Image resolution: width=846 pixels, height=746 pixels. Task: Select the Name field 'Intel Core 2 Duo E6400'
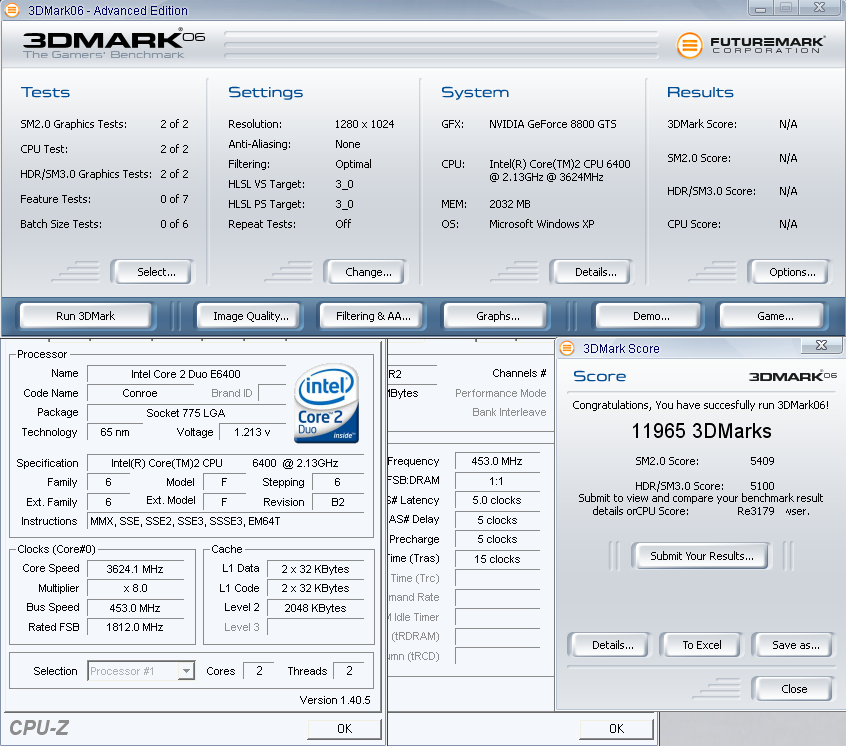click(186, 374)
